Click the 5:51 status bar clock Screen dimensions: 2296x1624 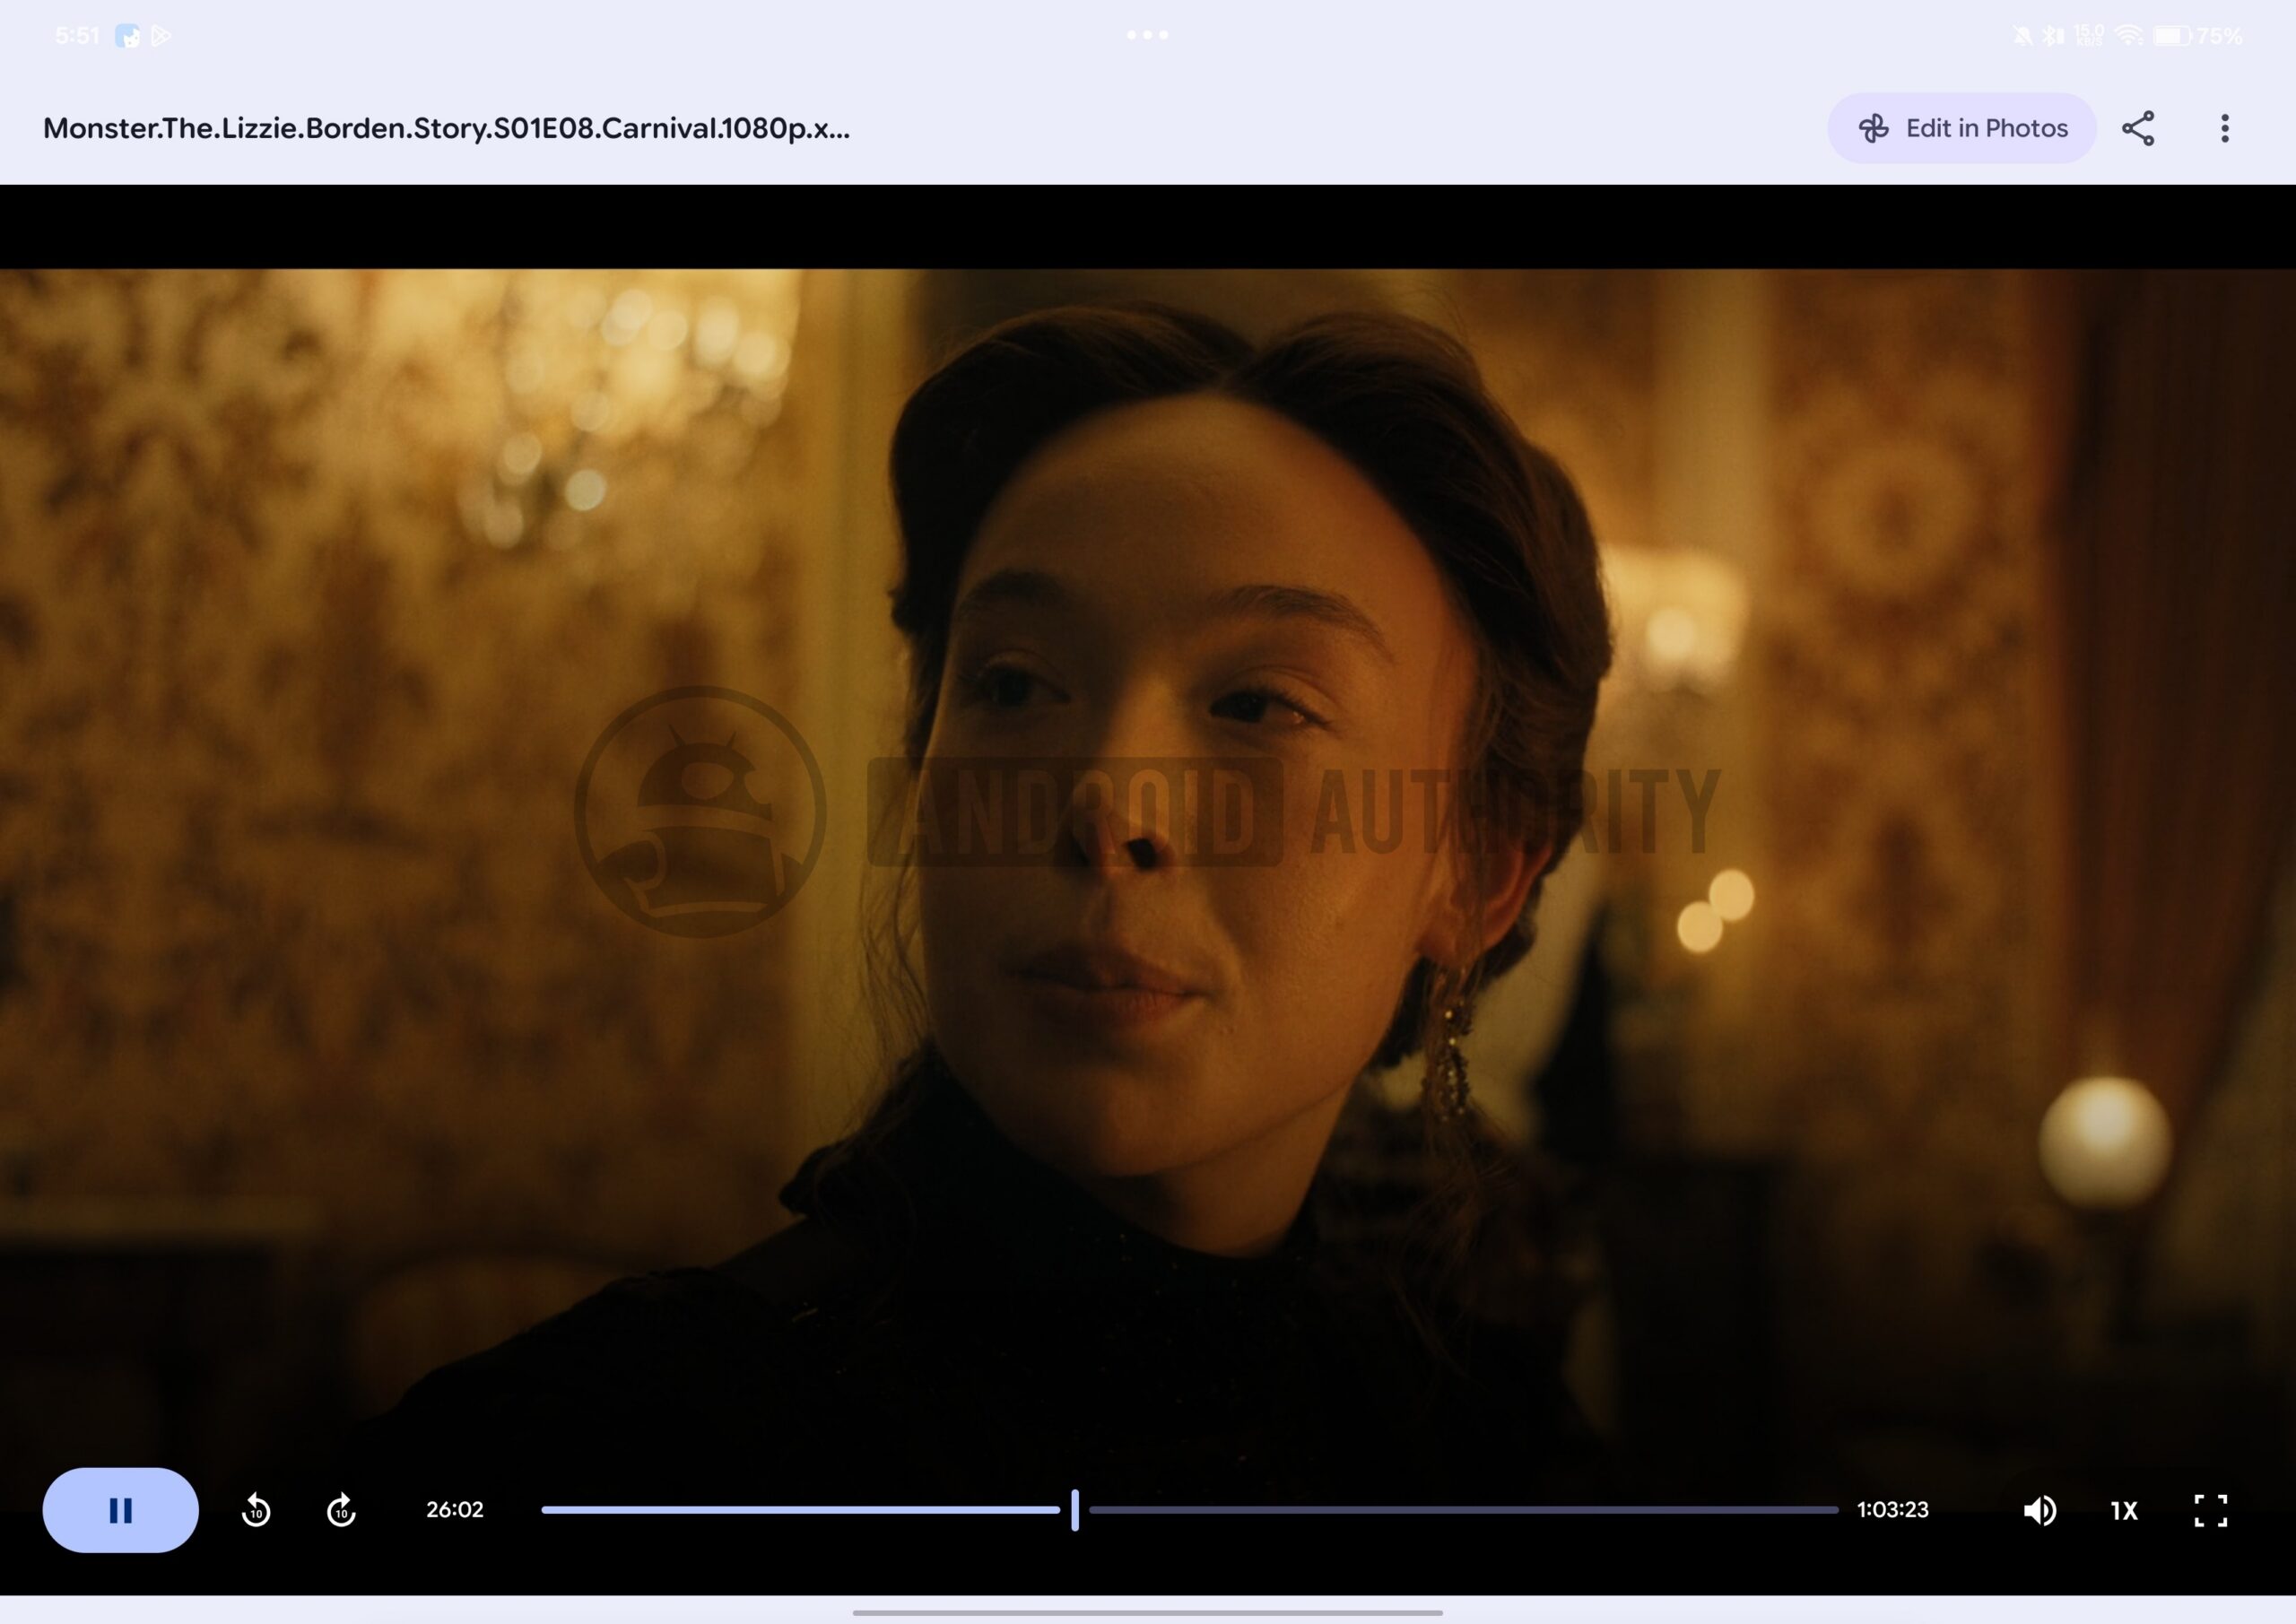[x=77, y=36]
